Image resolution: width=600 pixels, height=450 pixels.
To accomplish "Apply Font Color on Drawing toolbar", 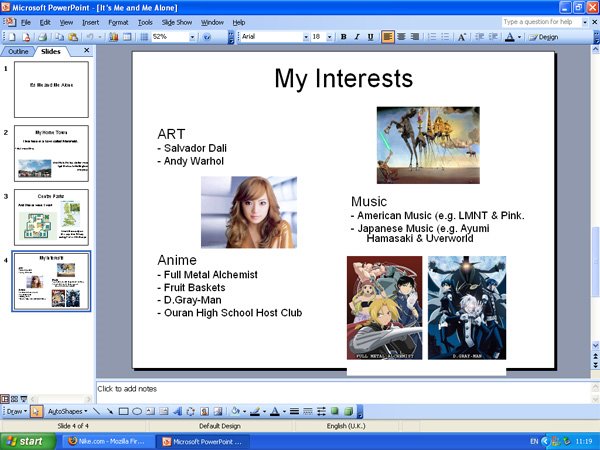I will [275, 411].
